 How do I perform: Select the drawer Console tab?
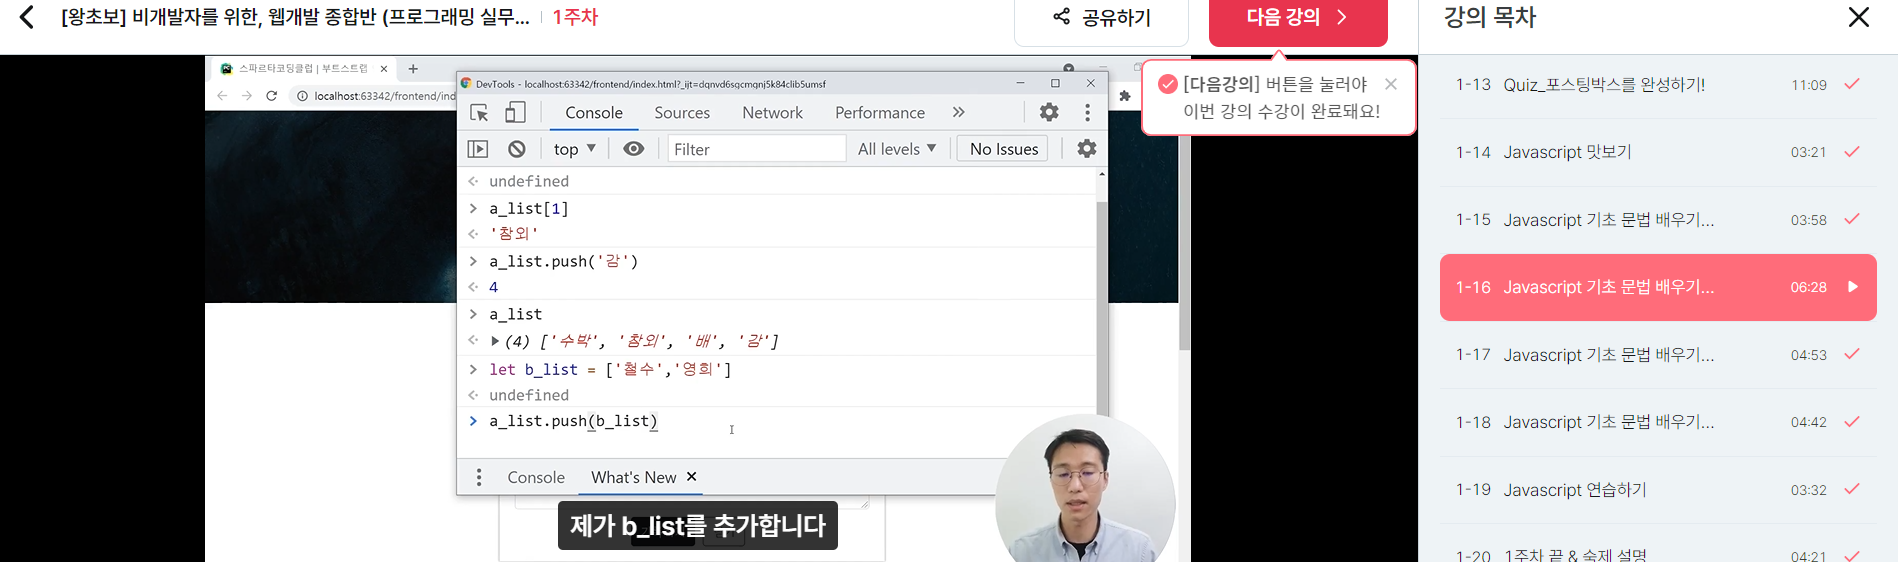536,477
